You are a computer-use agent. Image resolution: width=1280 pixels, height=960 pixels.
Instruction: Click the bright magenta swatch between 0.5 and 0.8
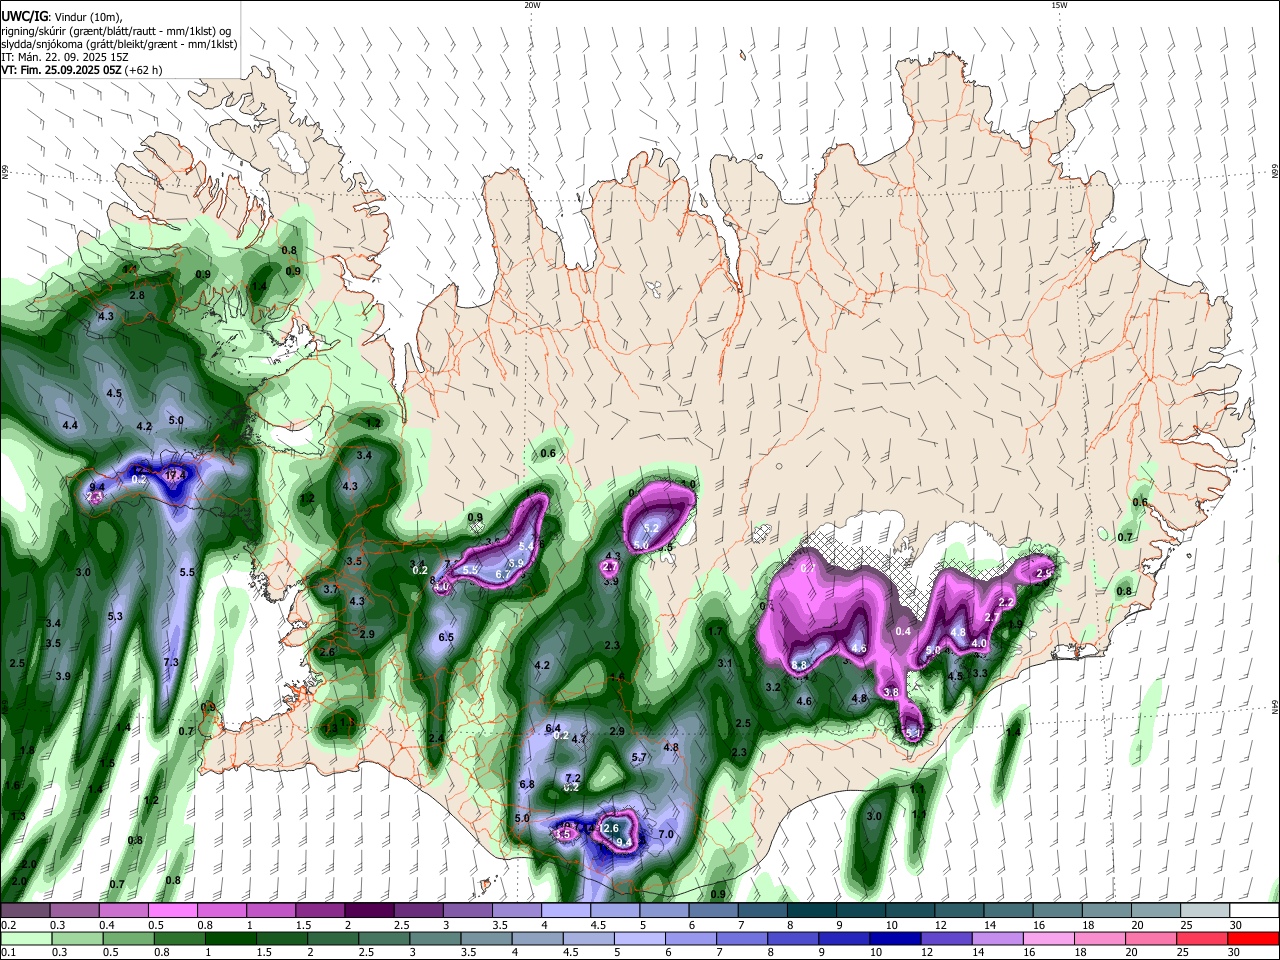(172, 911)
